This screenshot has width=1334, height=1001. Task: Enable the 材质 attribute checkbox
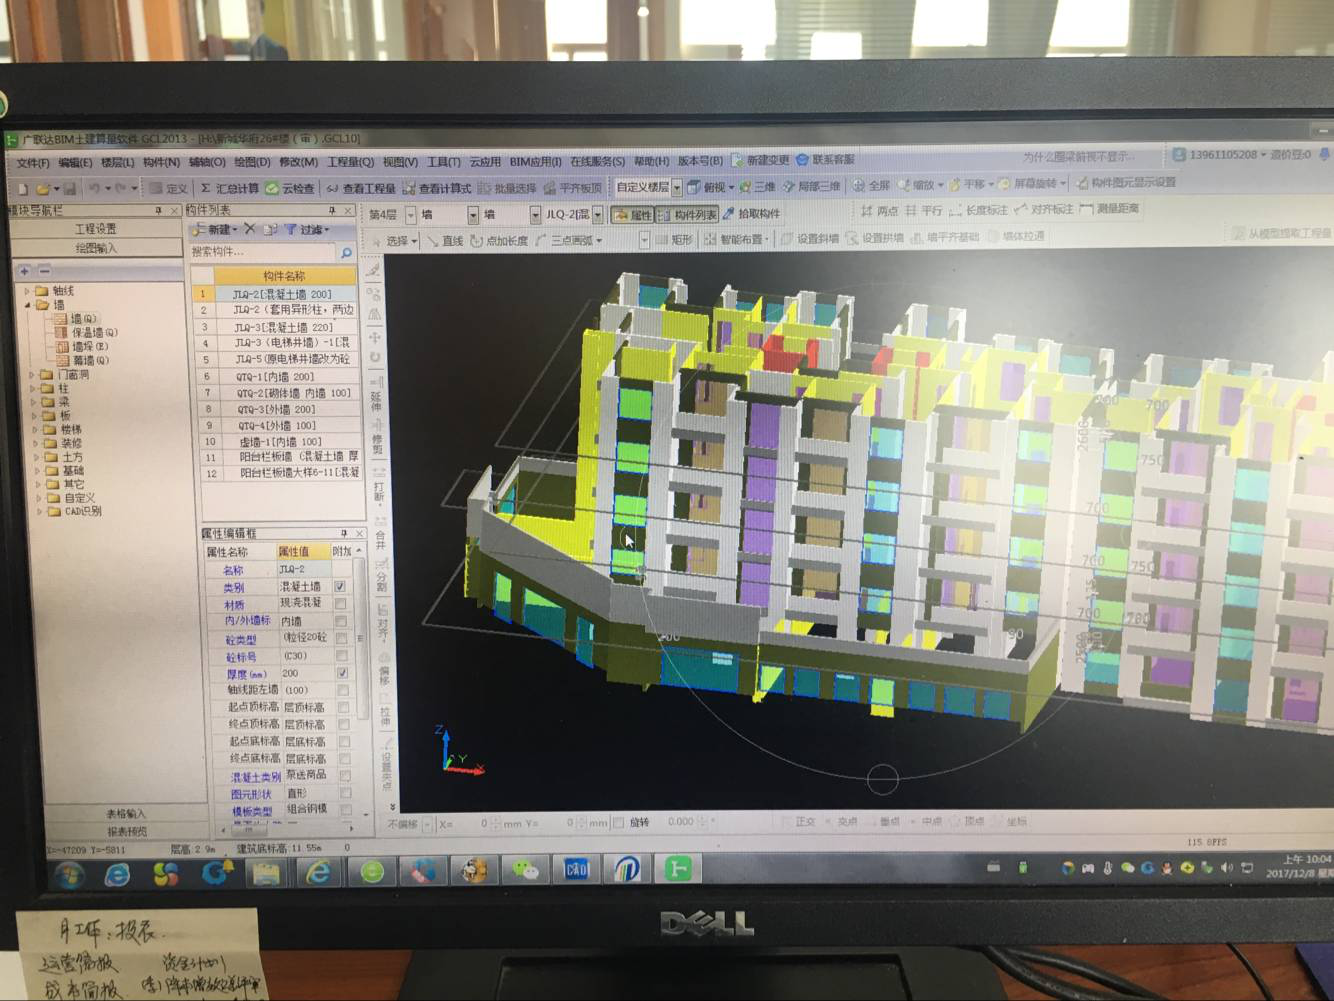[340, 604]
